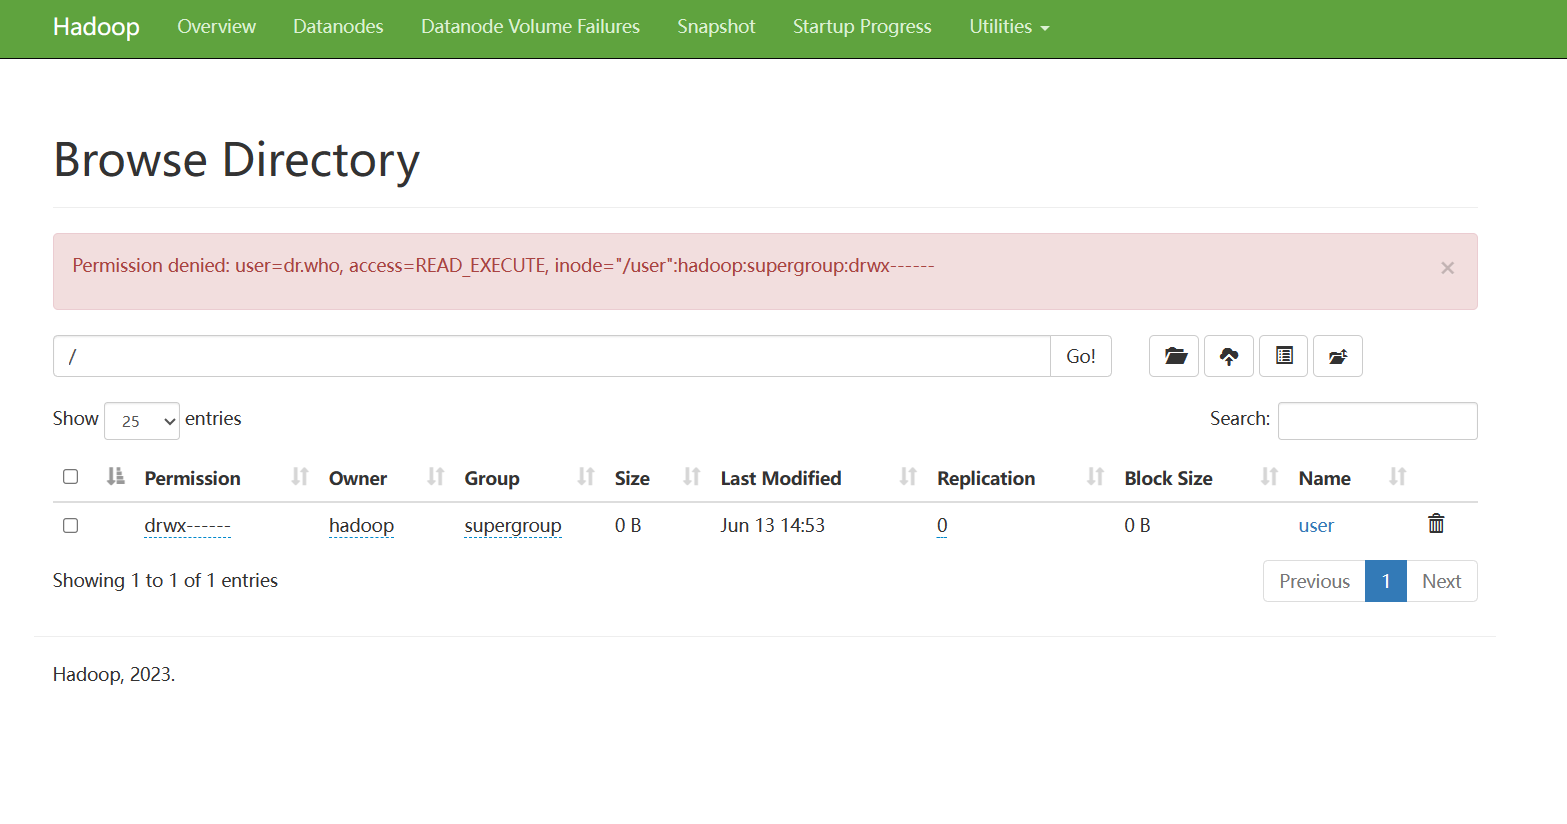Switch to the Snapshot page
The width and height of the screenshot is (1567, 824).
click(x=716, y=27)
